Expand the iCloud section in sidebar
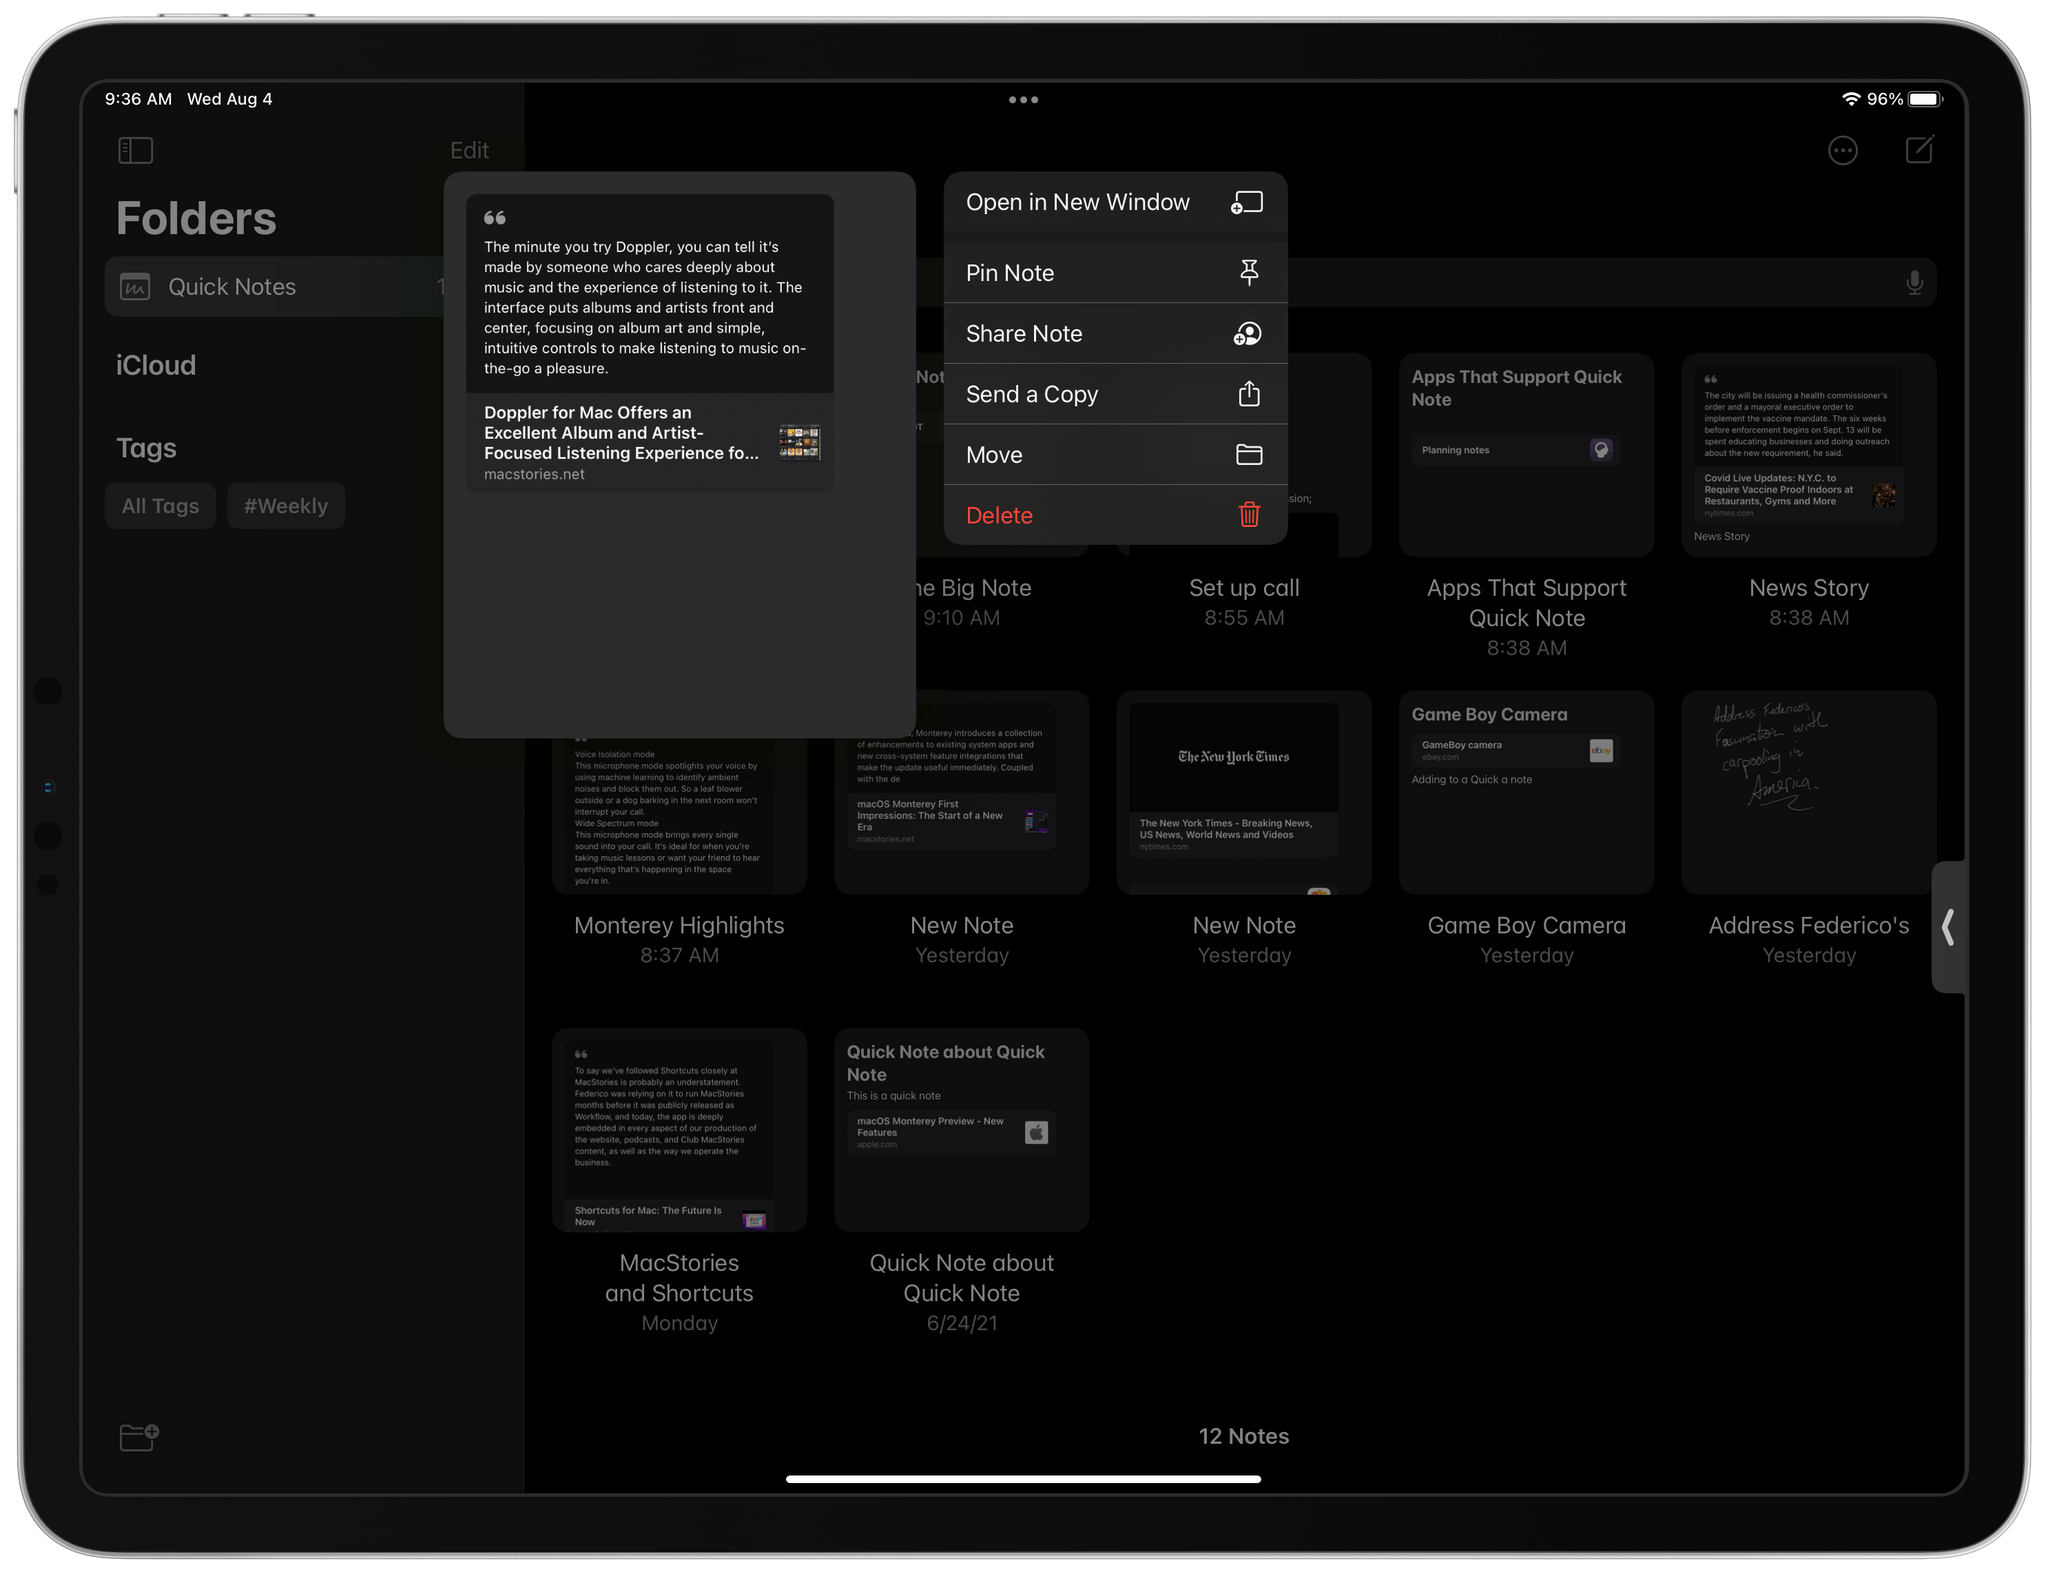2048x1576 pixels. tap(156, 363)
